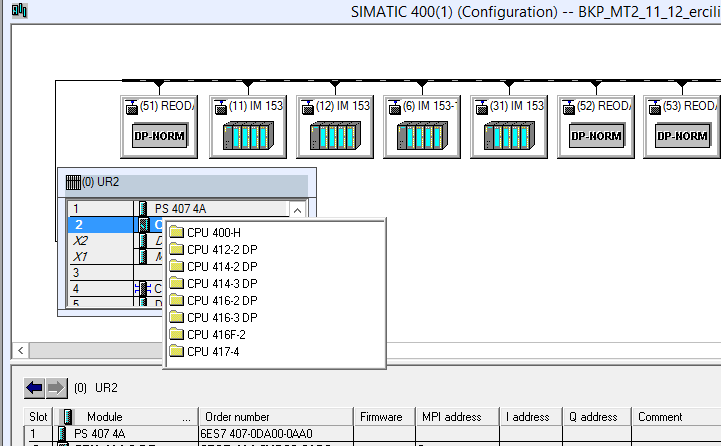This screenshot has width=721, height=446.
Task: Click the I address column header
Action: click(531, 417)
